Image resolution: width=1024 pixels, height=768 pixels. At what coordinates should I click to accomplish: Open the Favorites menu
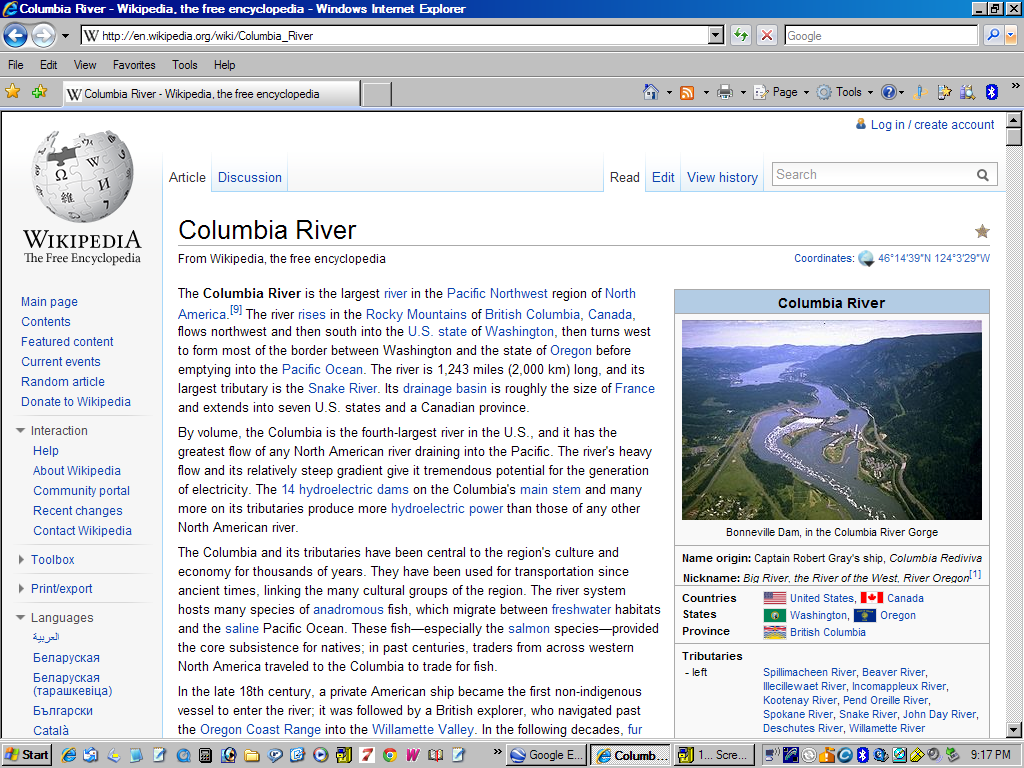click(x=134, y=65)
